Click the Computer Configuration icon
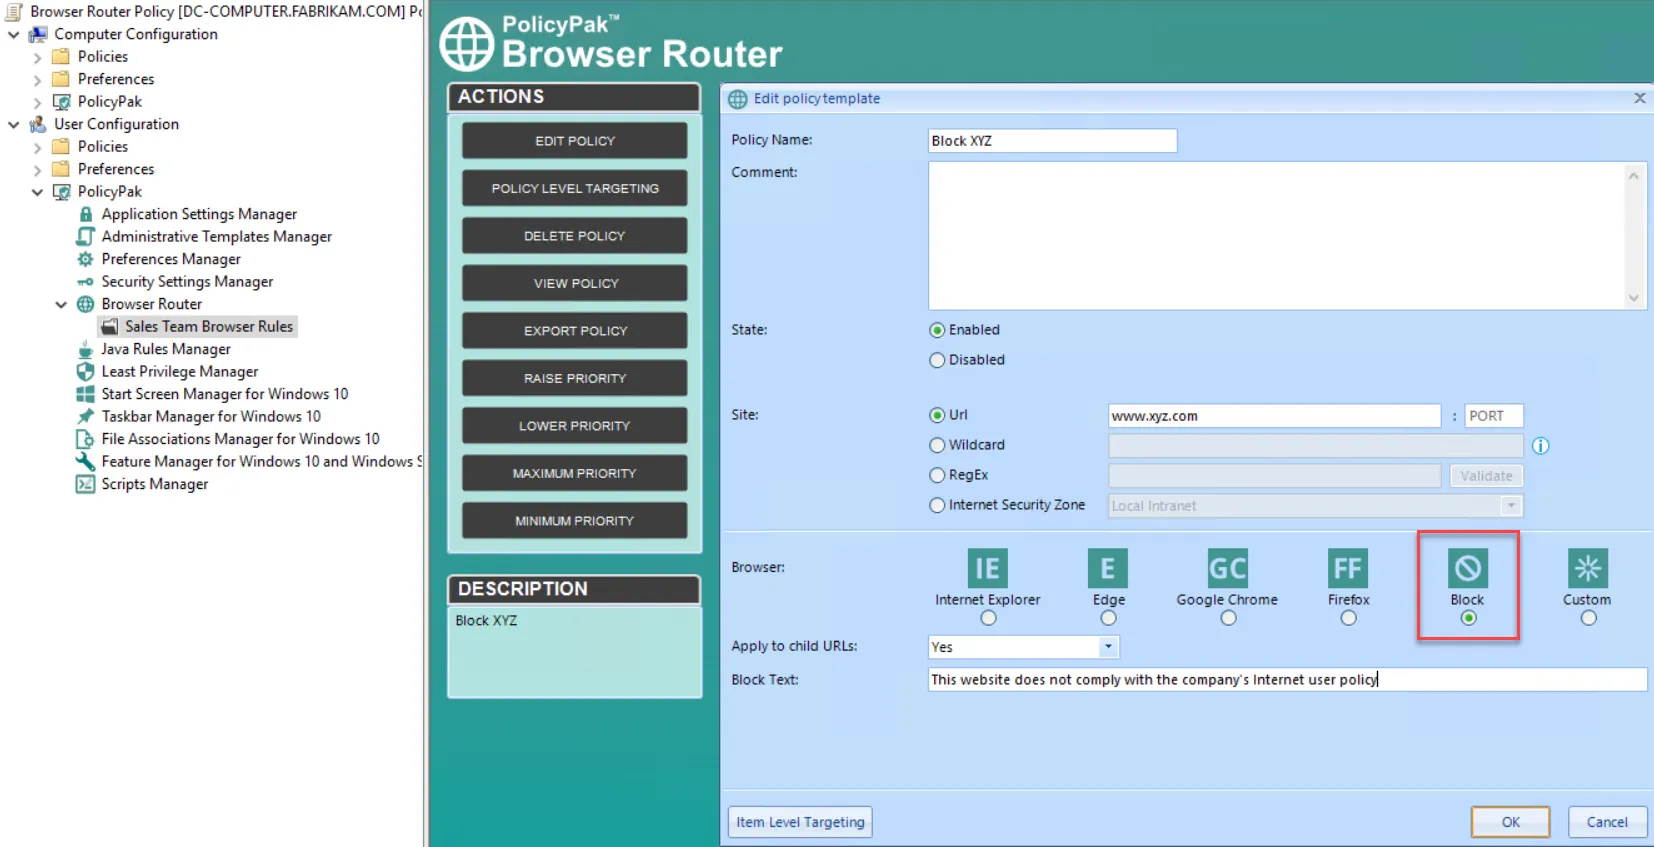The height and width of the screenshot is (847, 1654). coord(38,34)
